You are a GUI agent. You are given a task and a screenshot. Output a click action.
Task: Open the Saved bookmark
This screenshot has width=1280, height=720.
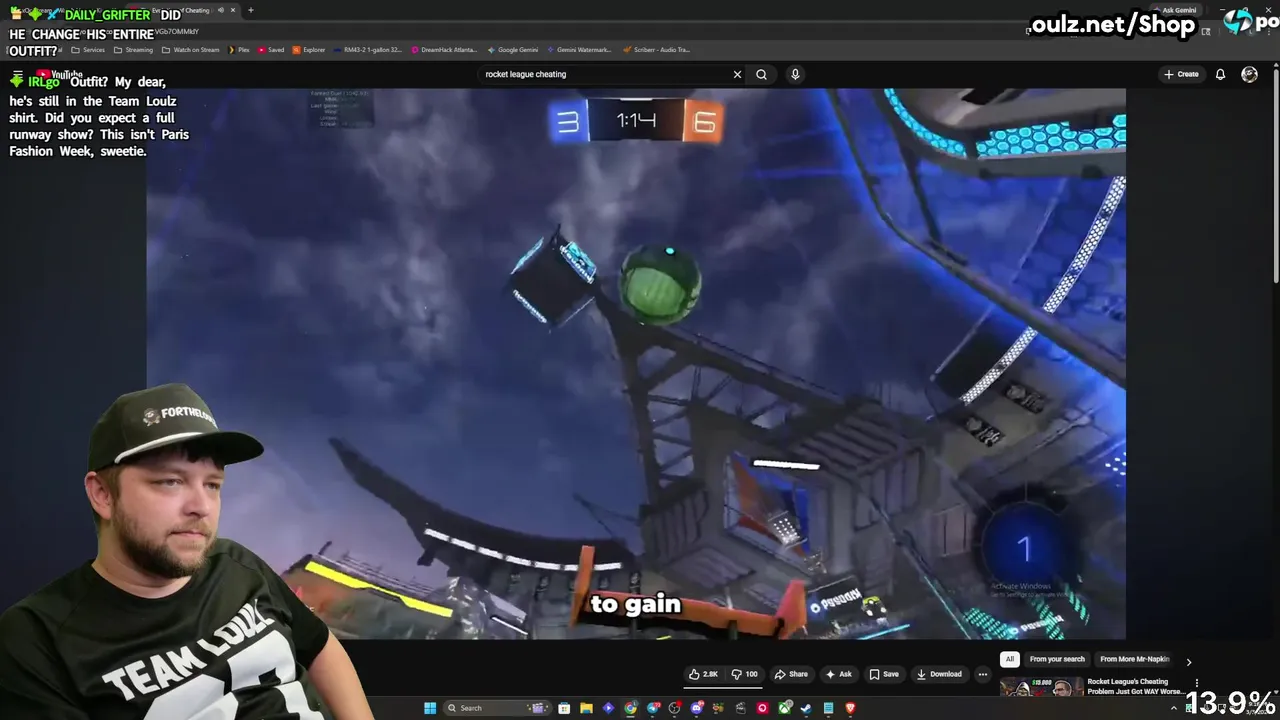coord(271,49)
